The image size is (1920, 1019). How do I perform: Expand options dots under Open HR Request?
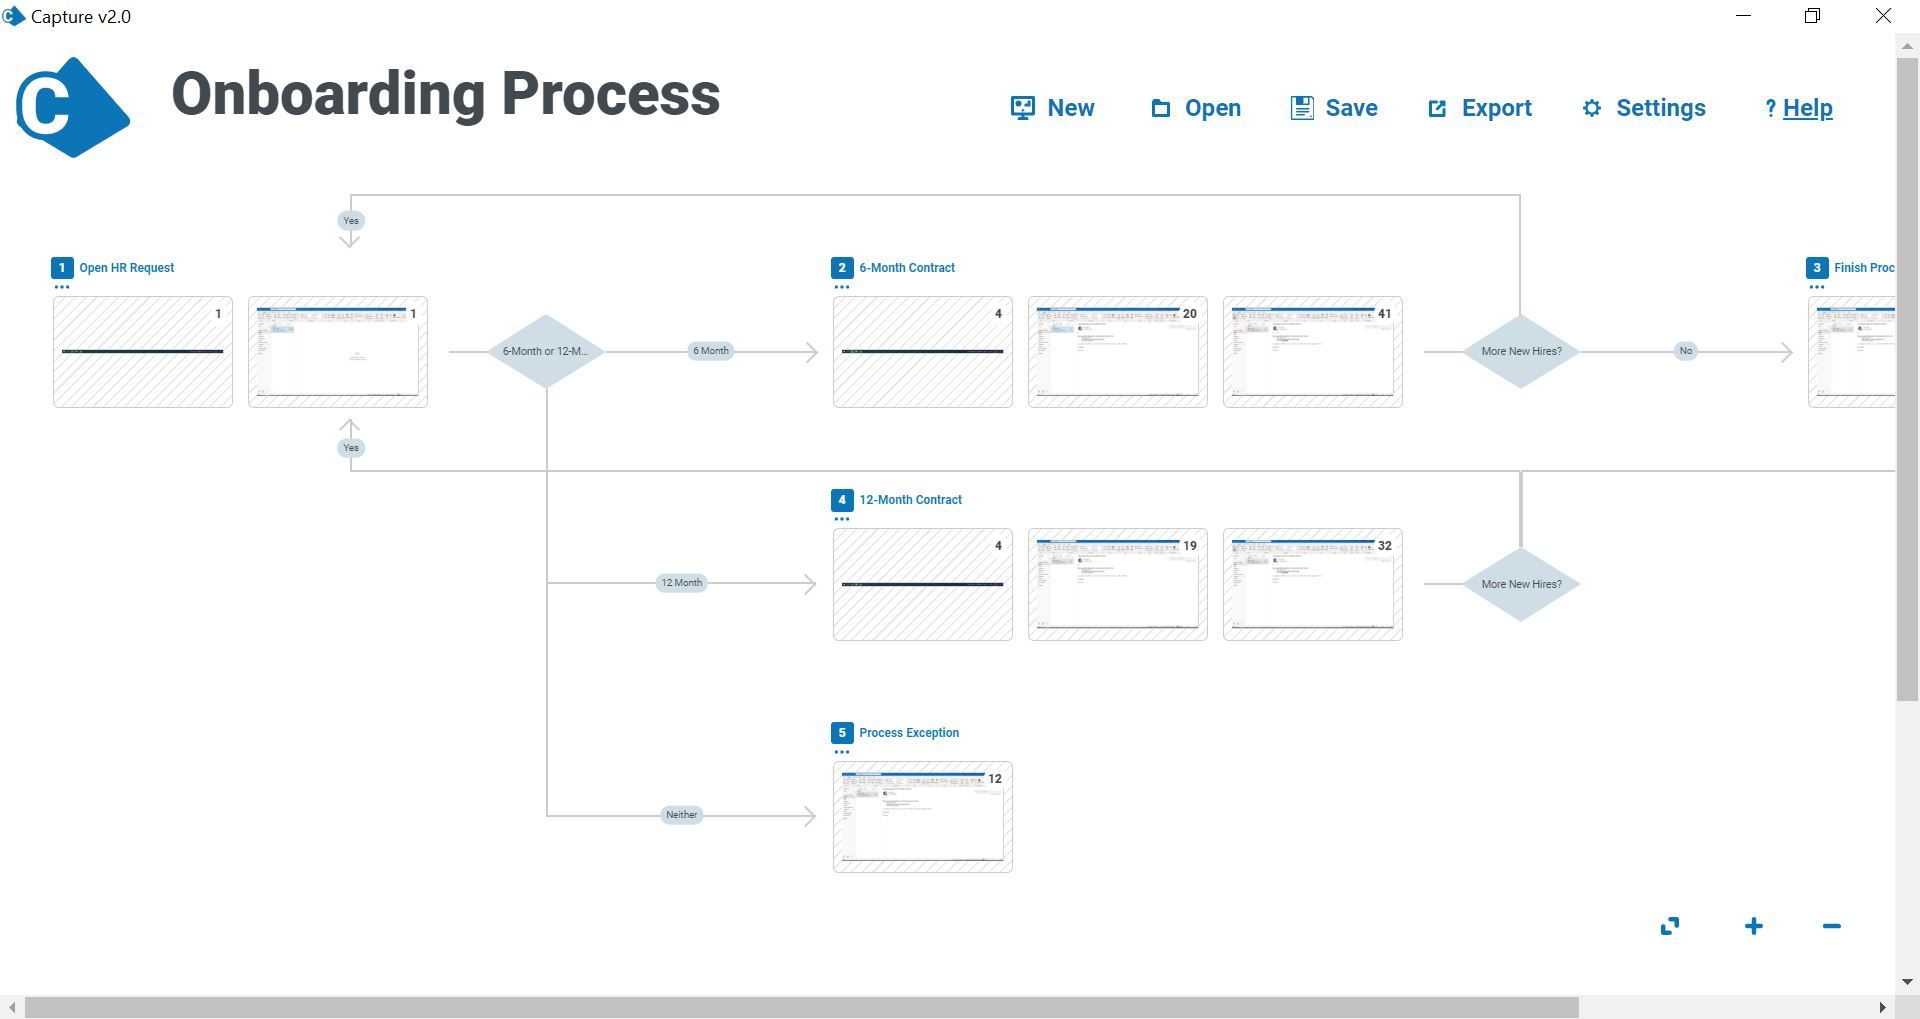pos(62,287)
